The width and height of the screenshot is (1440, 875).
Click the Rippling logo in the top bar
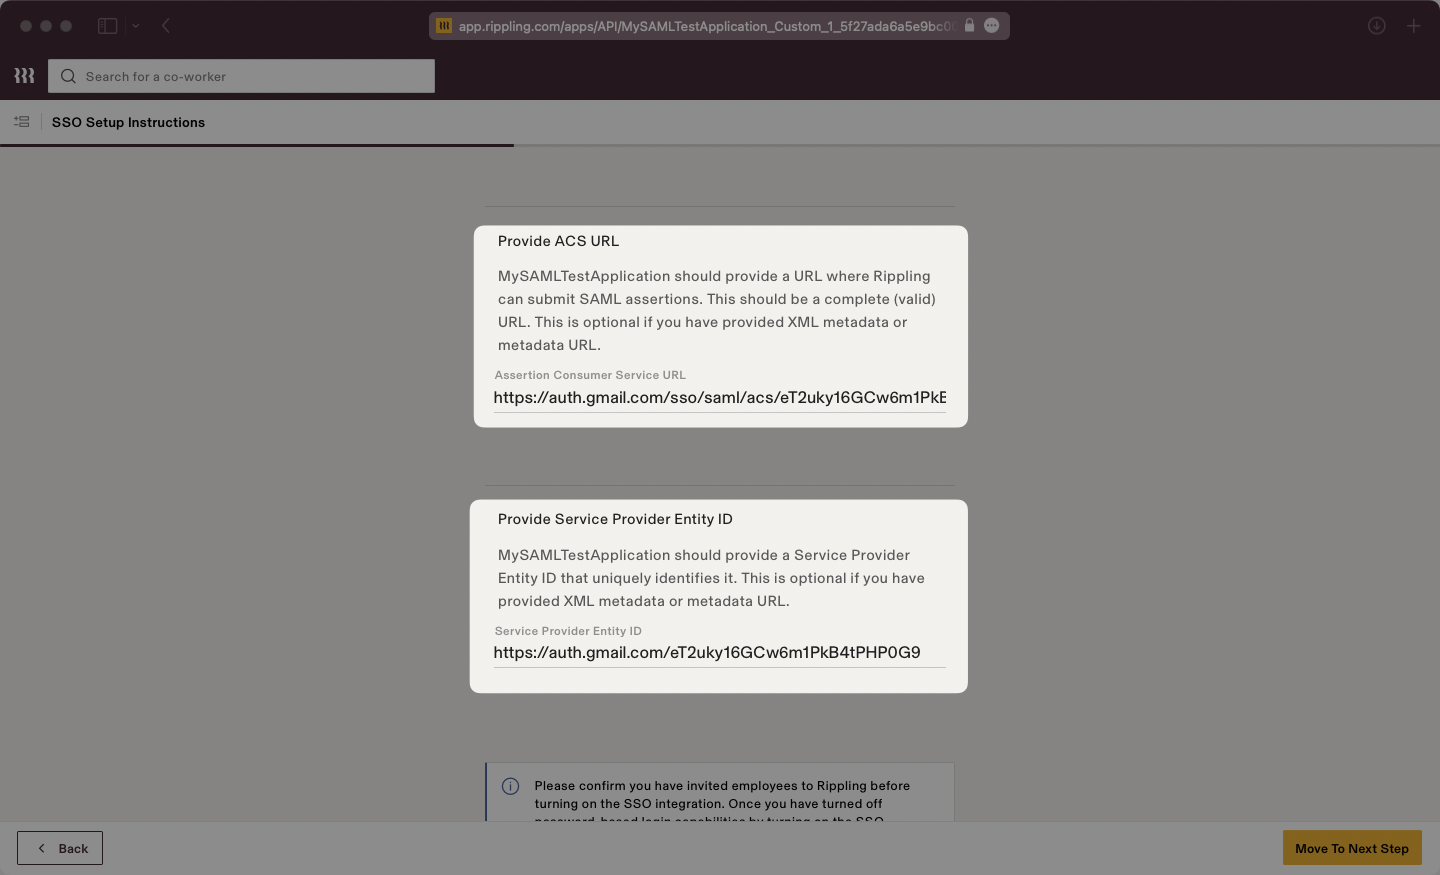coord(23,75)
